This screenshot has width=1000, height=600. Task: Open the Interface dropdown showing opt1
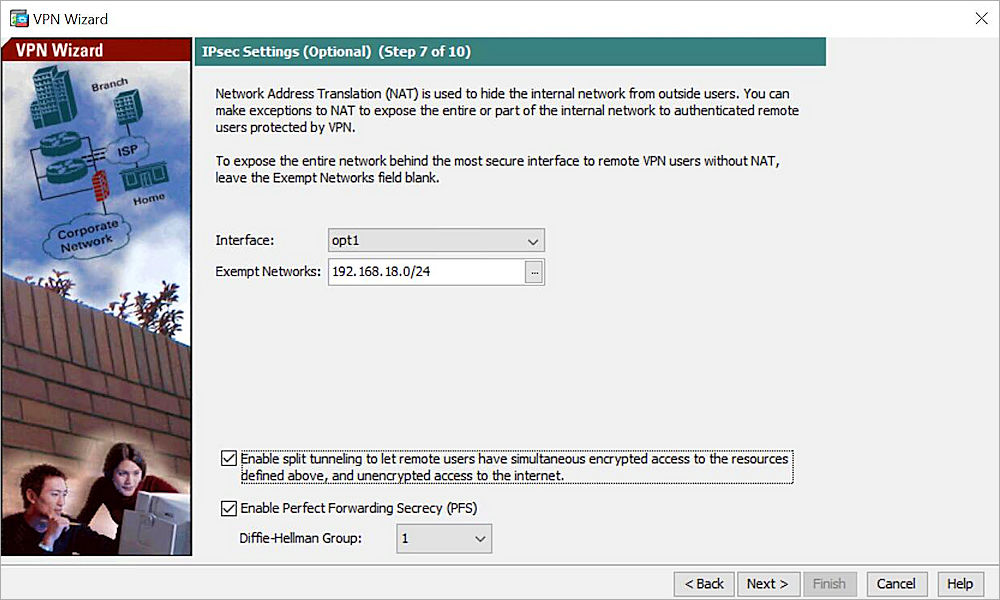click(x=435, y=240)
